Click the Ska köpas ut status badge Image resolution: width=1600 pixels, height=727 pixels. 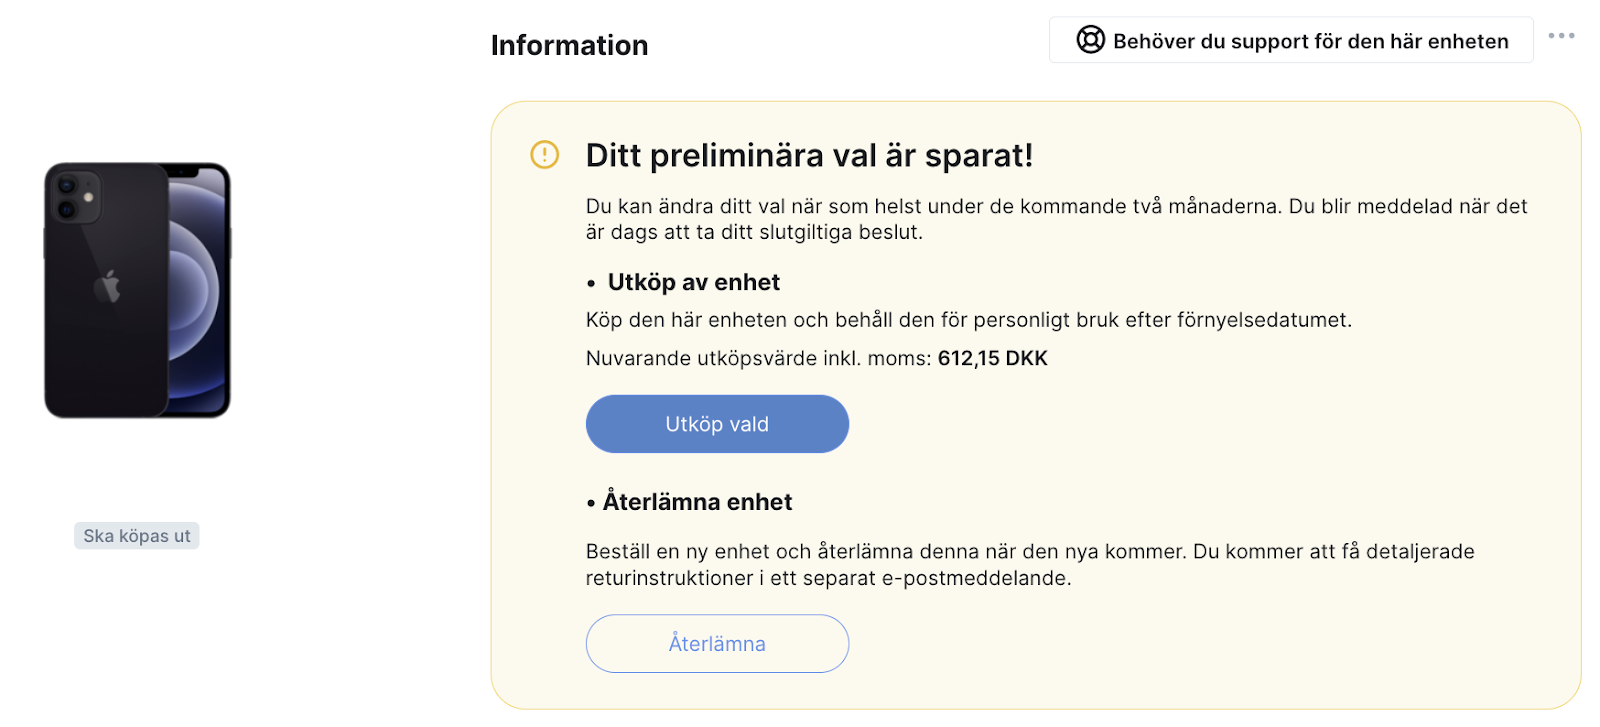point(137,536)
